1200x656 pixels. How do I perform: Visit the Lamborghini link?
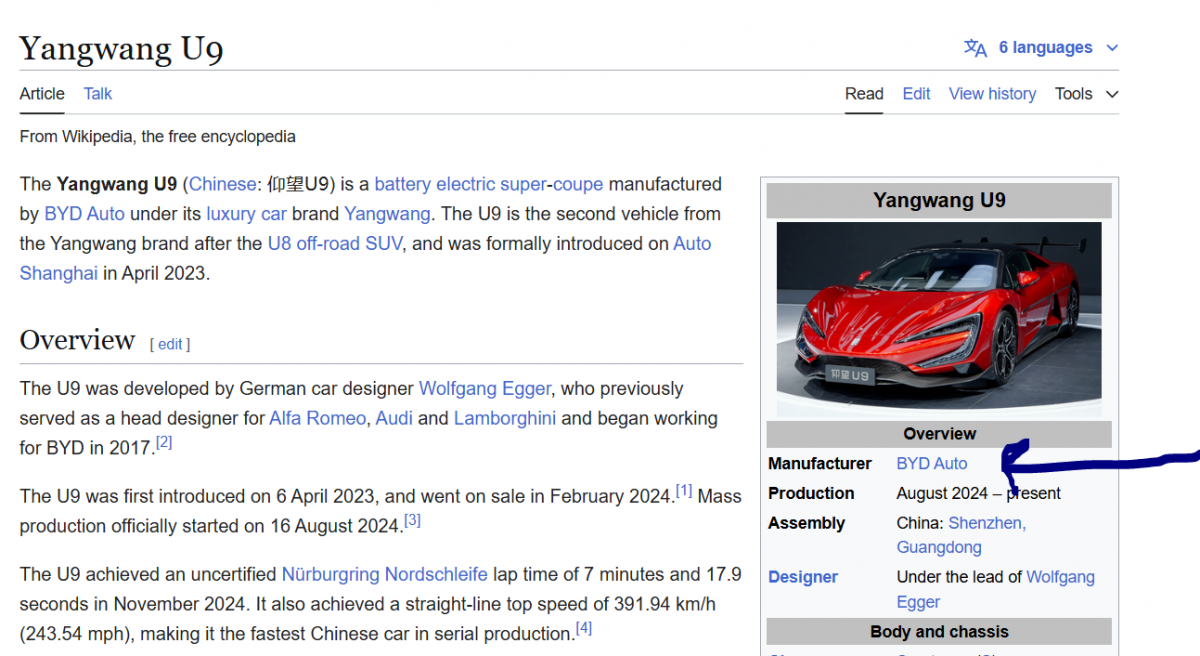(505, 419)
